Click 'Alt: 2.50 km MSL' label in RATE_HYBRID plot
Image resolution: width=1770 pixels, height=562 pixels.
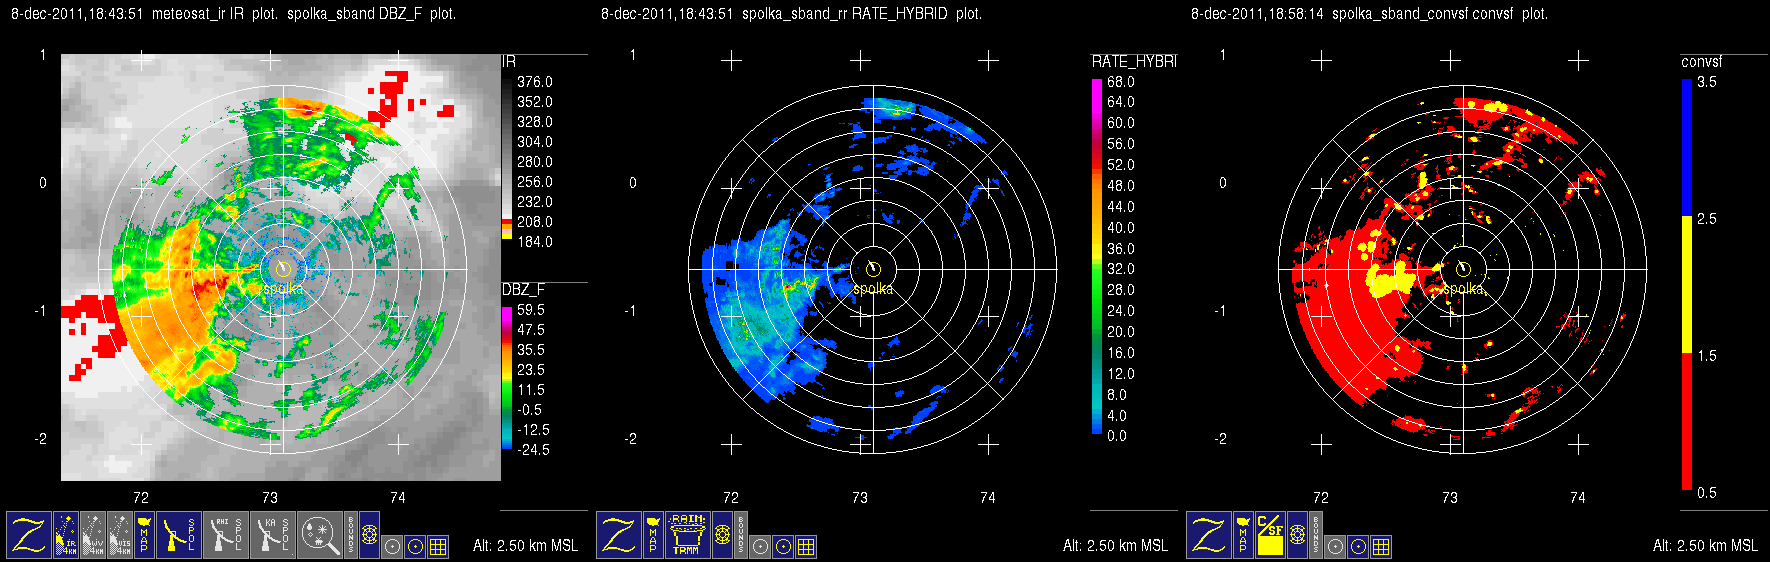coord(1115,546)
